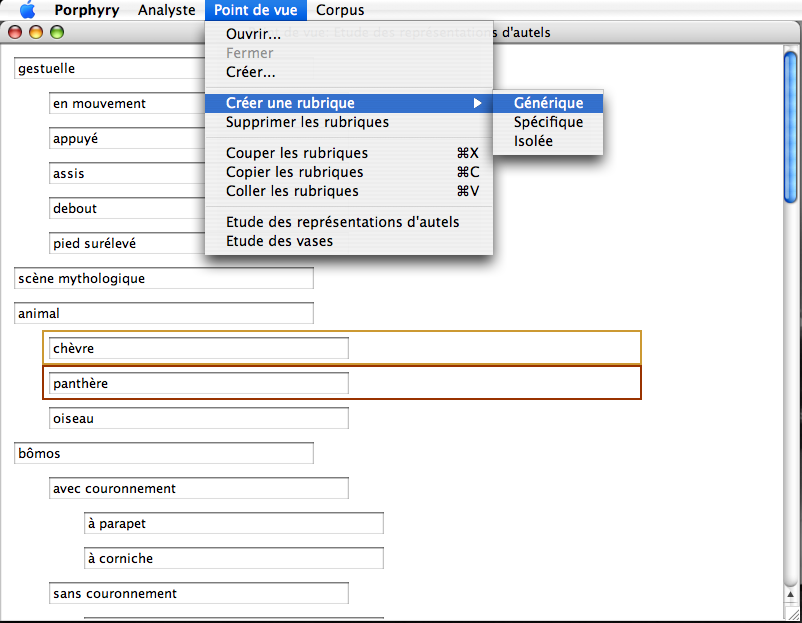Click Coller les rubriques
The height and width of the screenshot is (623, 802).
292,191
